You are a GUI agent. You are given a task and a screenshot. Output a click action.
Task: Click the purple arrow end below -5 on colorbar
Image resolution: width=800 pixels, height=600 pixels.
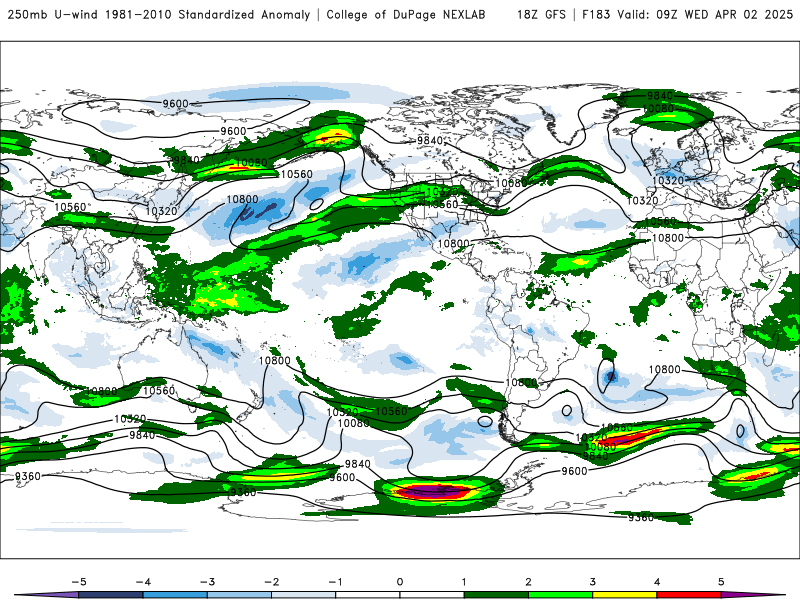click(47, 595)
